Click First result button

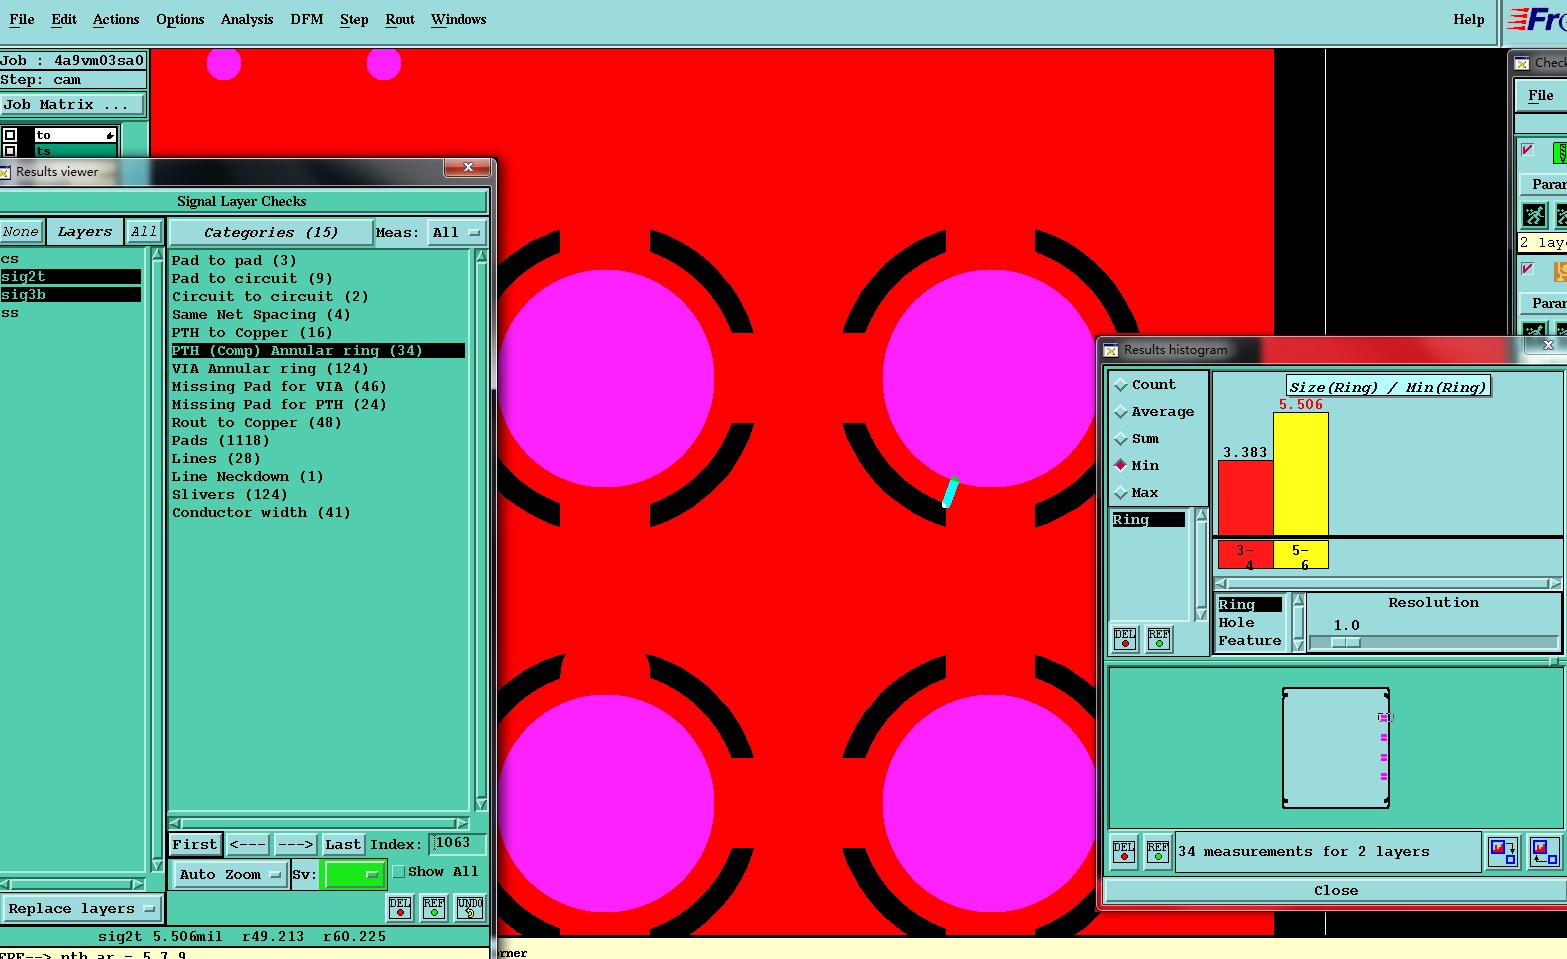pos(195,845)
